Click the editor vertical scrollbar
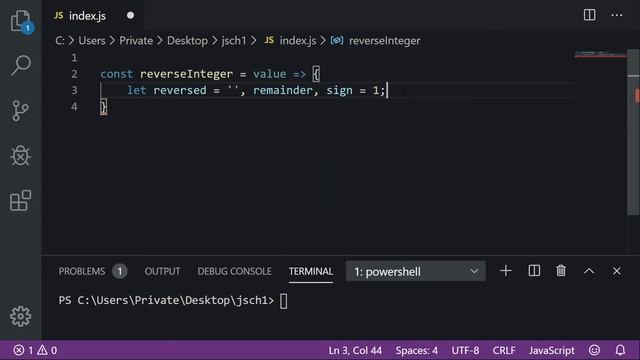This screenshot has width=640, height=360. (x=633, y=133)
